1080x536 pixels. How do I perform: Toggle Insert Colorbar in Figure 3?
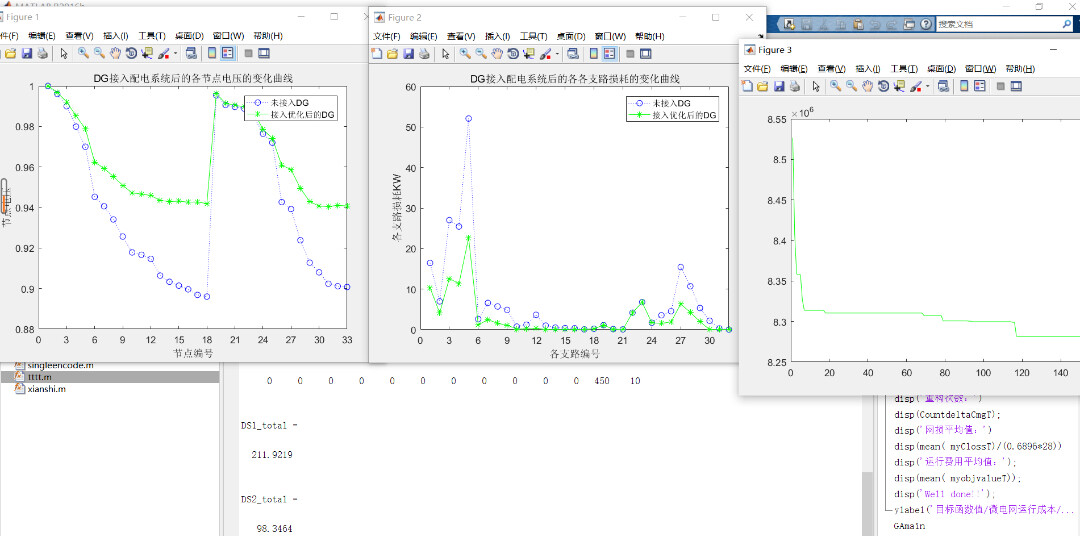[964, 86]
